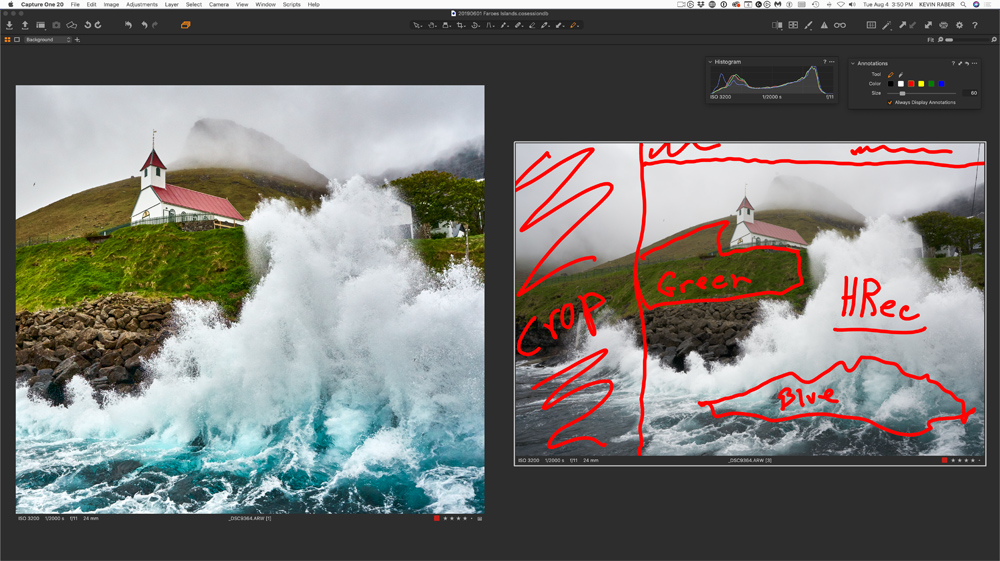Screen dimensions: 1000x561
Task: Click the Fit zoom label
Action: 930,40
